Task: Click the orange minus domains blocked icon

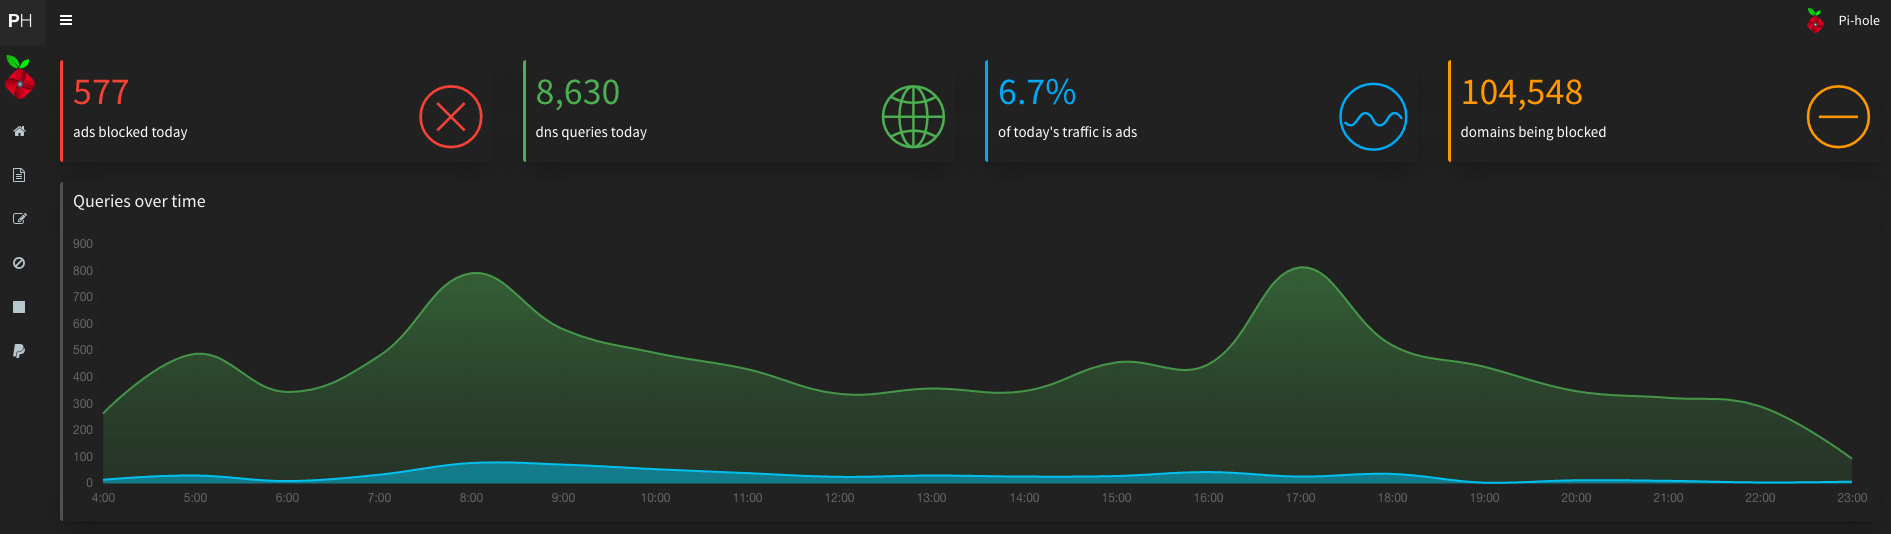Action: coord(1837,117)
